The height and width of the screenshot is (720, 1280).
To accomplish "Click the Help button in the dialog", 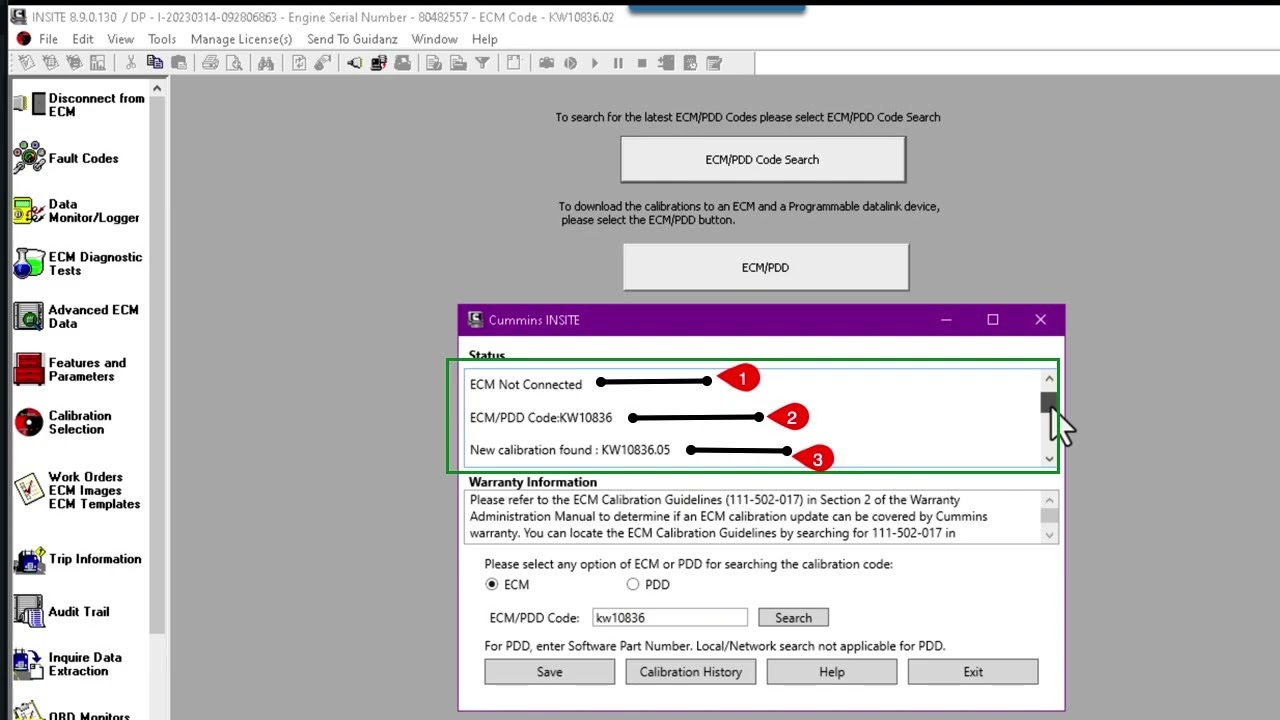I will [x=832, y=672].
